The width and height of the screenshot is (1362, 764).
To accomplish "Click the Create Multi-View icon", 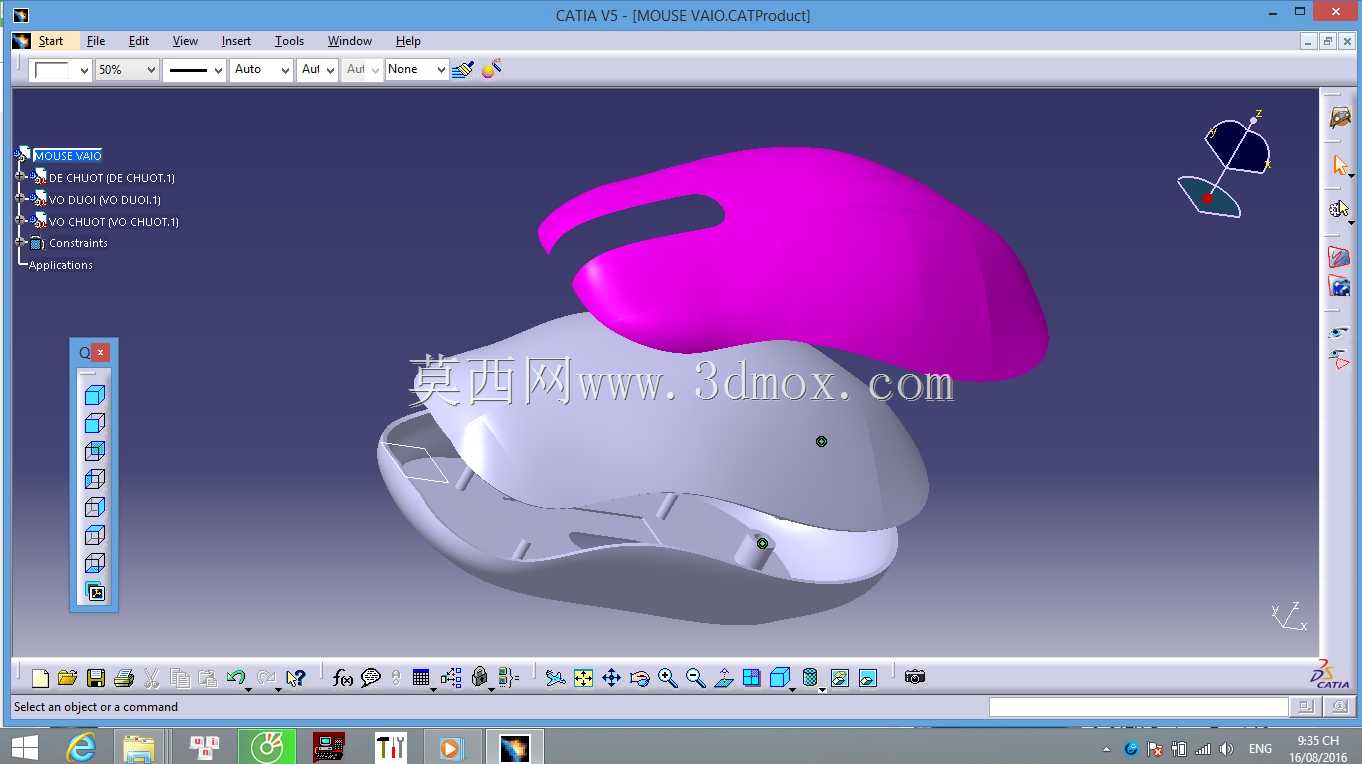I will [x=752, y=678].
